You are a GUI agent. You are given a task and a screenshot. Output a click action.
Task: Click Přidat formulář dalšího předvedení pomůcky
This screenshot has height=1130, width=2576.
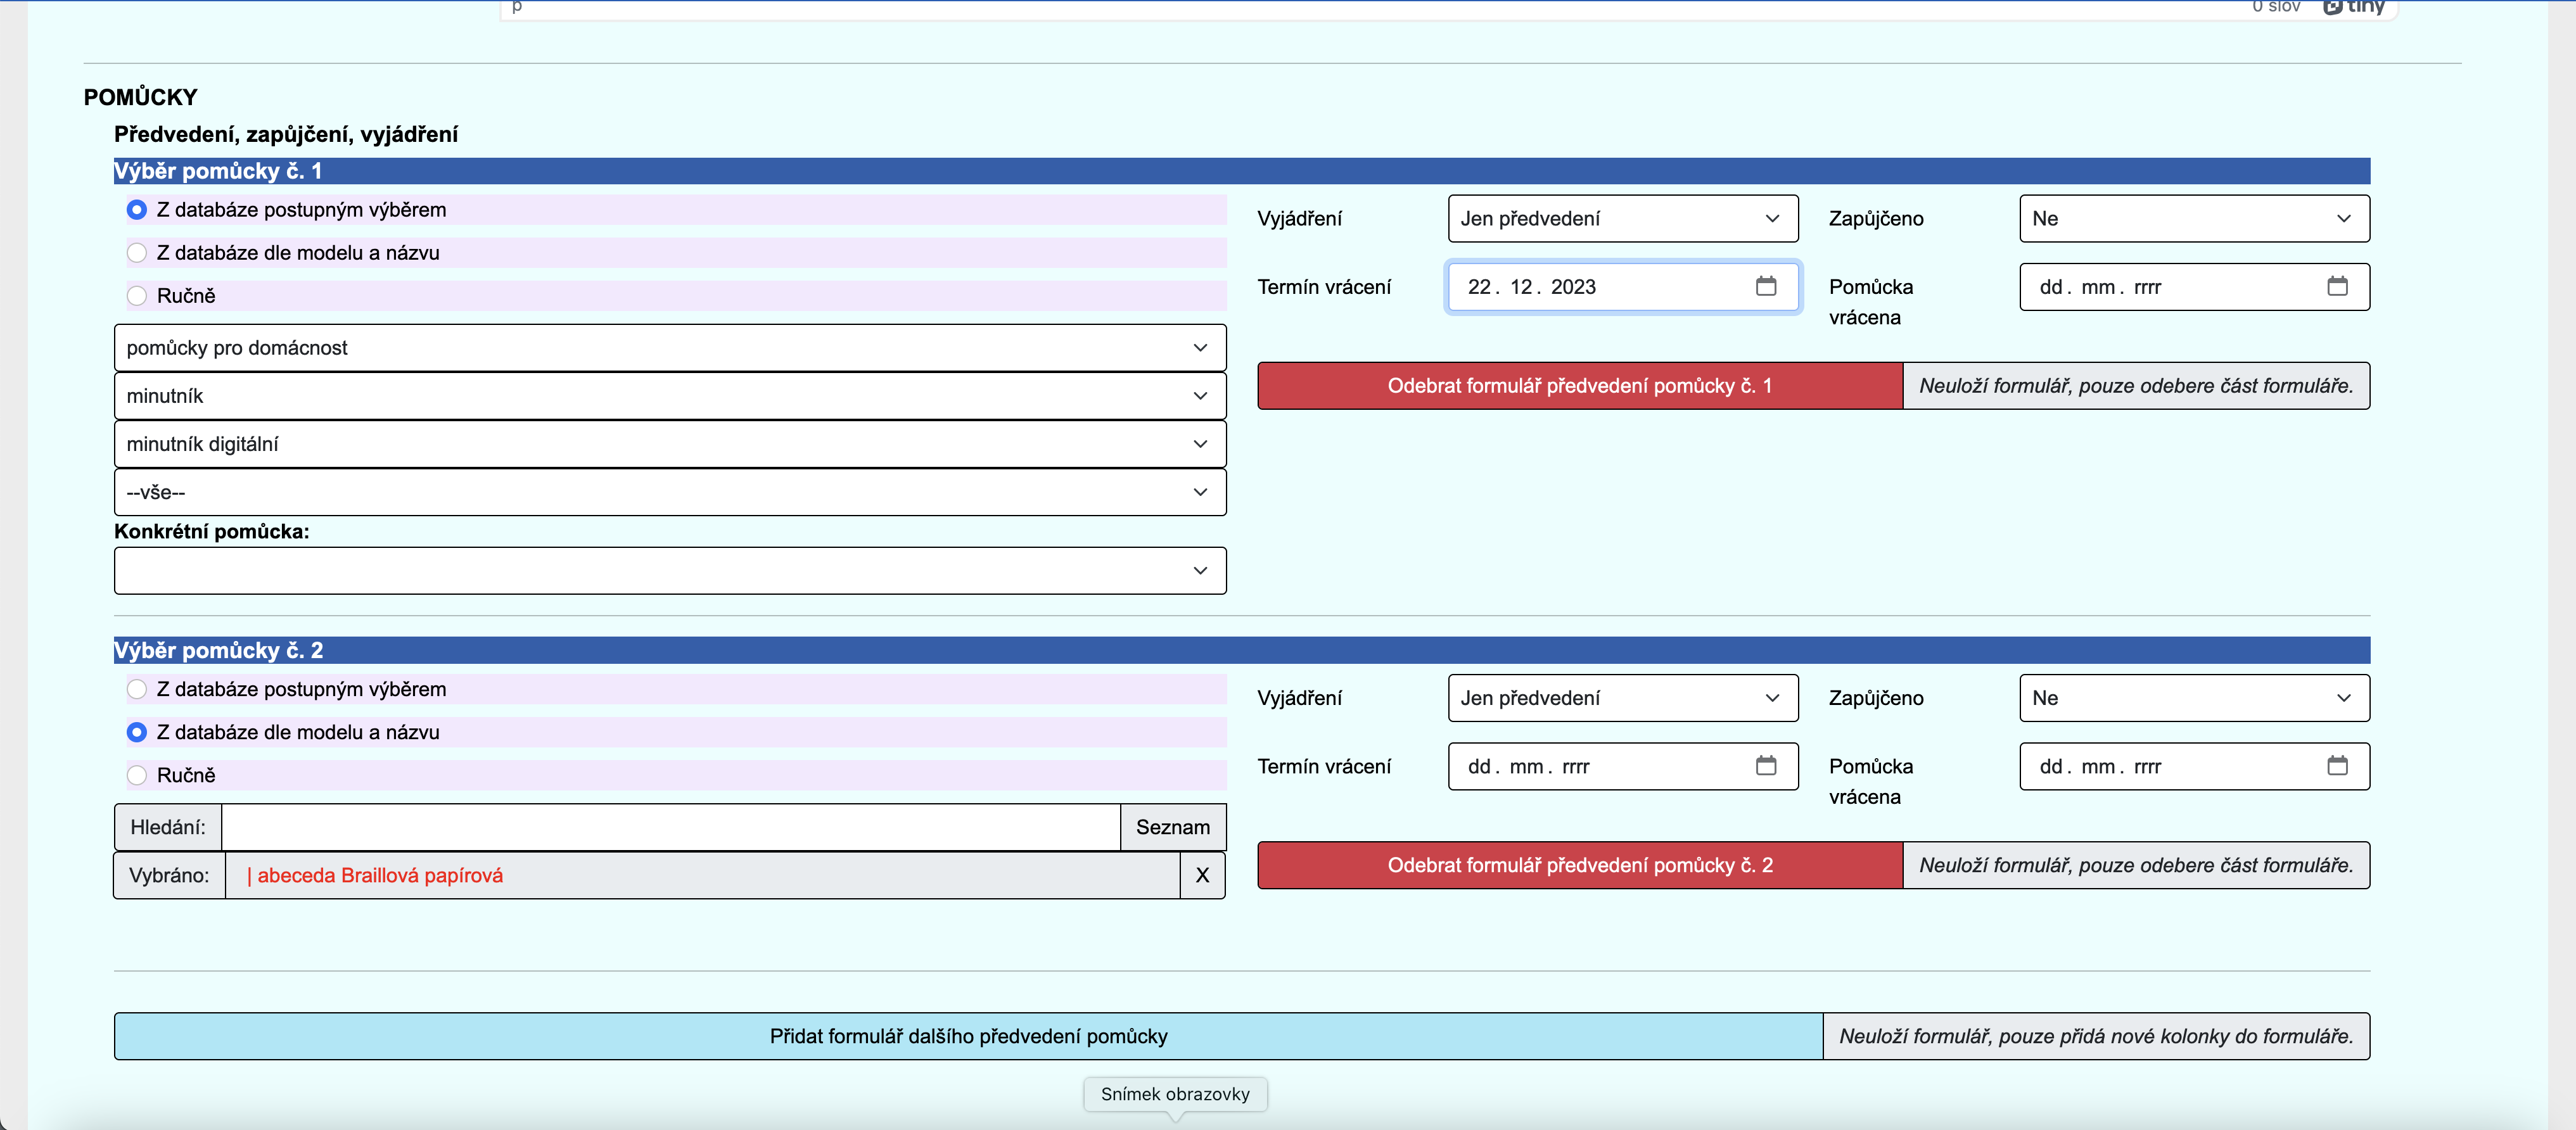pos(967,1036)
